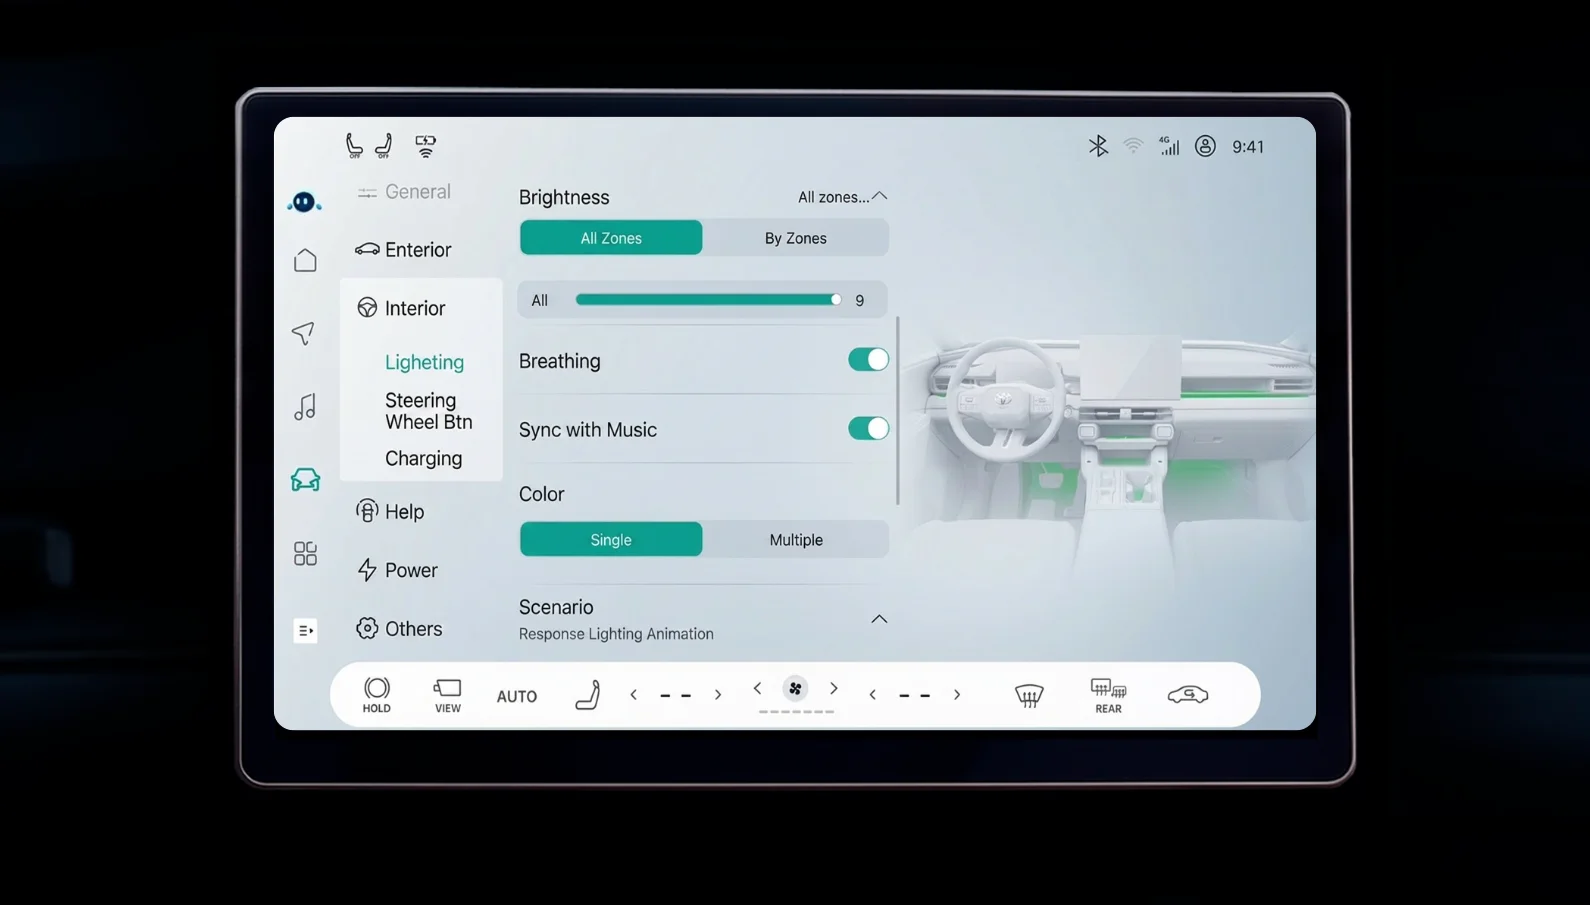
Task: Go to the Home screen icon
Action: [x=305, y=260]
